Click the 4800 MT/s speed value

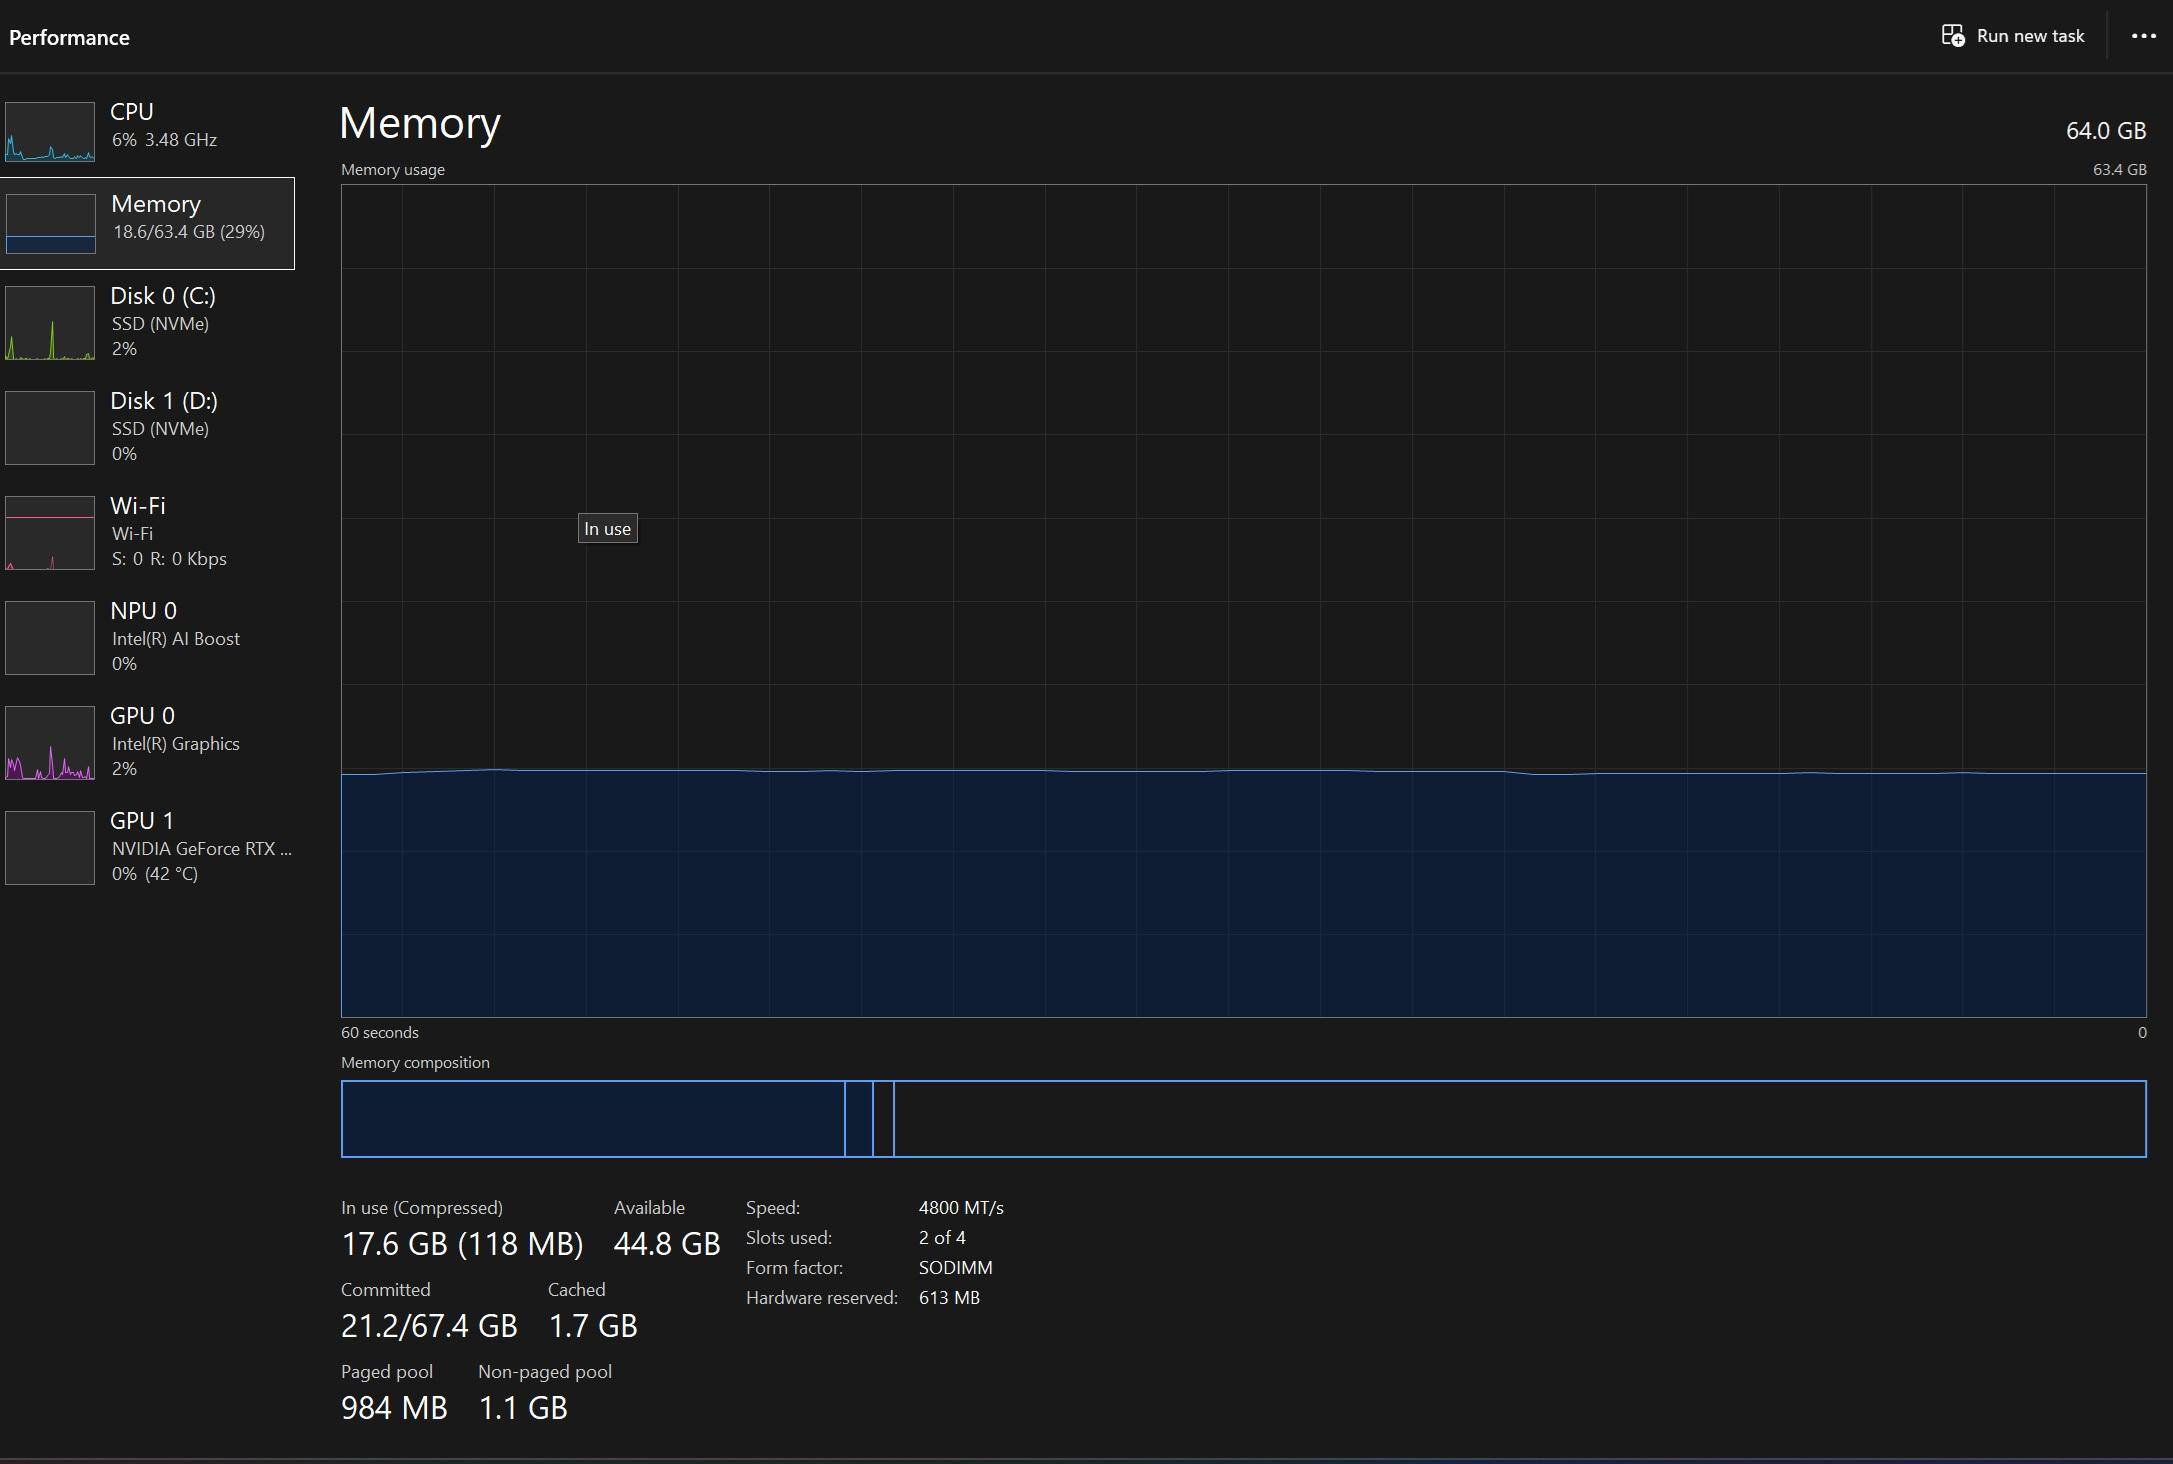pyautogui.click(x=960, y=1208)
